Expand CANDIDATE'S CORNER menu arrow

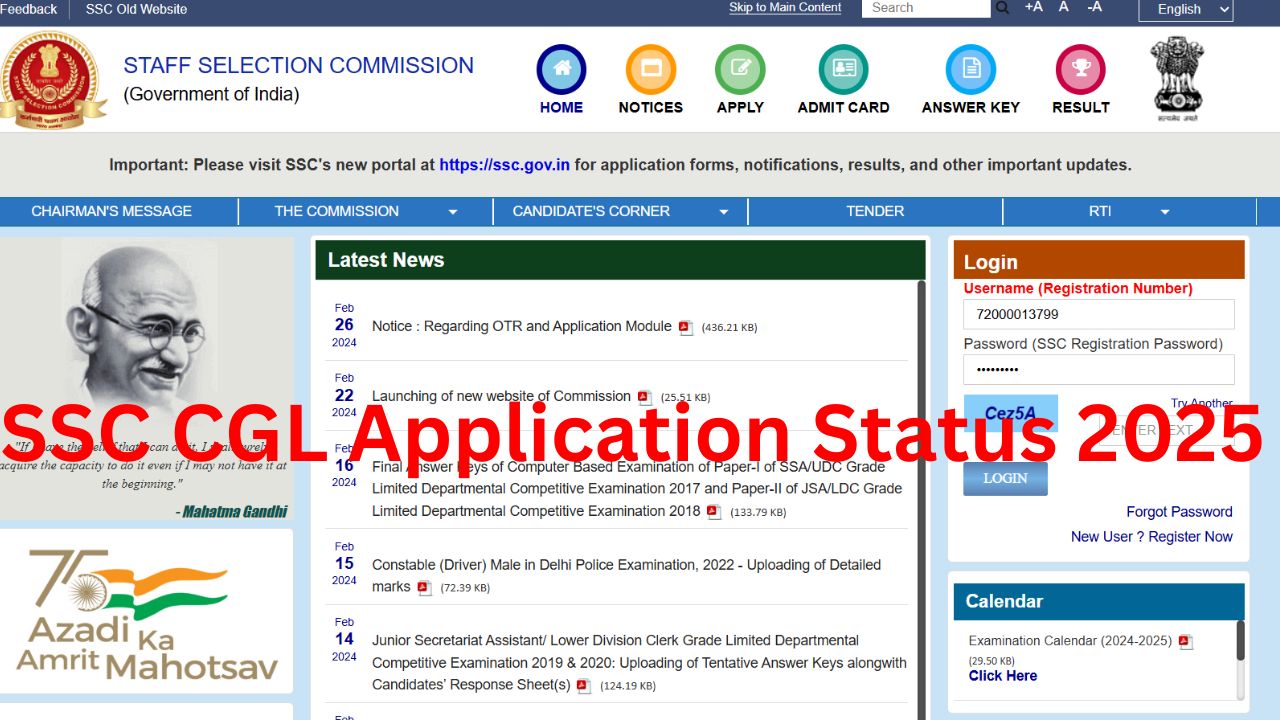(723, 212)
